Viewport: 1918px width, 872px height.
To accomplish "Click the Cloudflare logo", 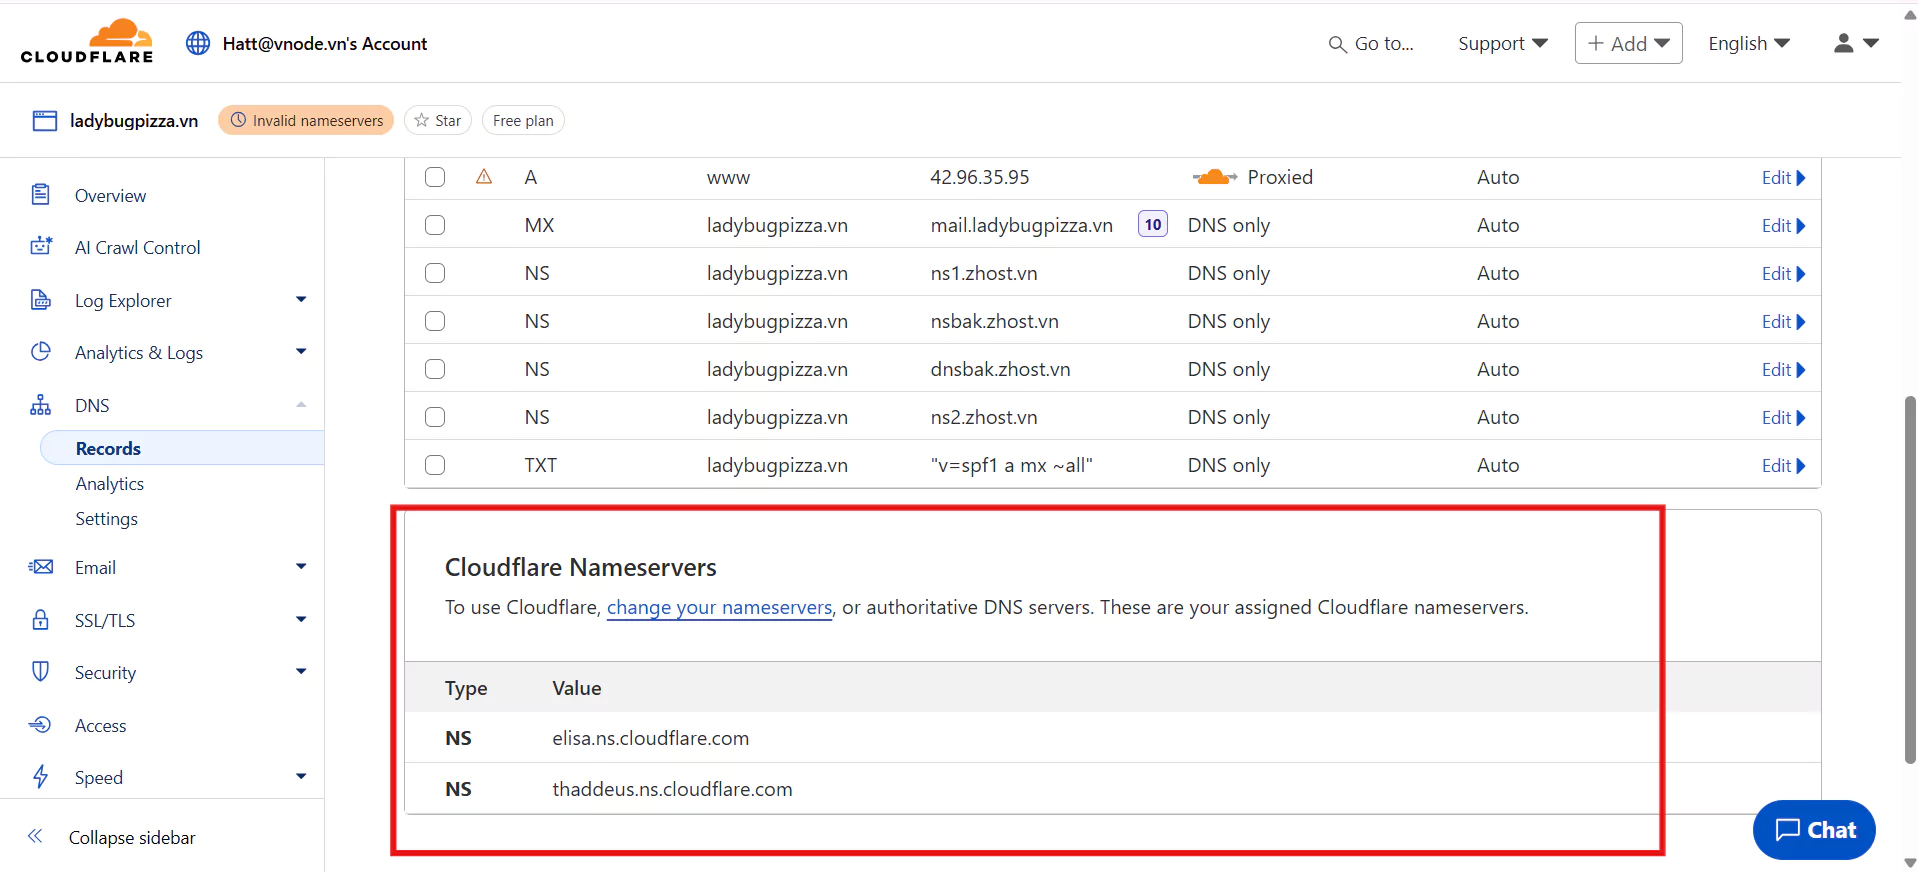I will 87,42.
